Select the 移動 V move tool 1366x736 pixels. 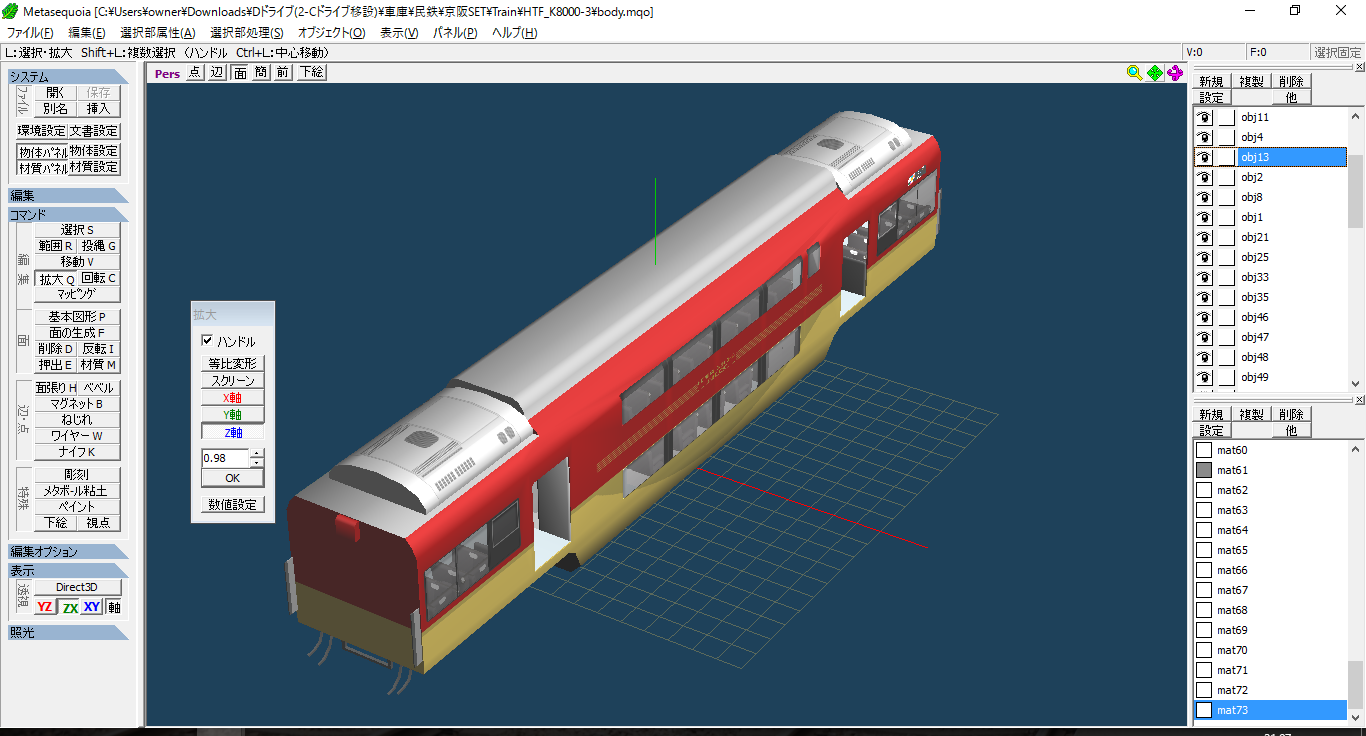(x=77, y=262)
